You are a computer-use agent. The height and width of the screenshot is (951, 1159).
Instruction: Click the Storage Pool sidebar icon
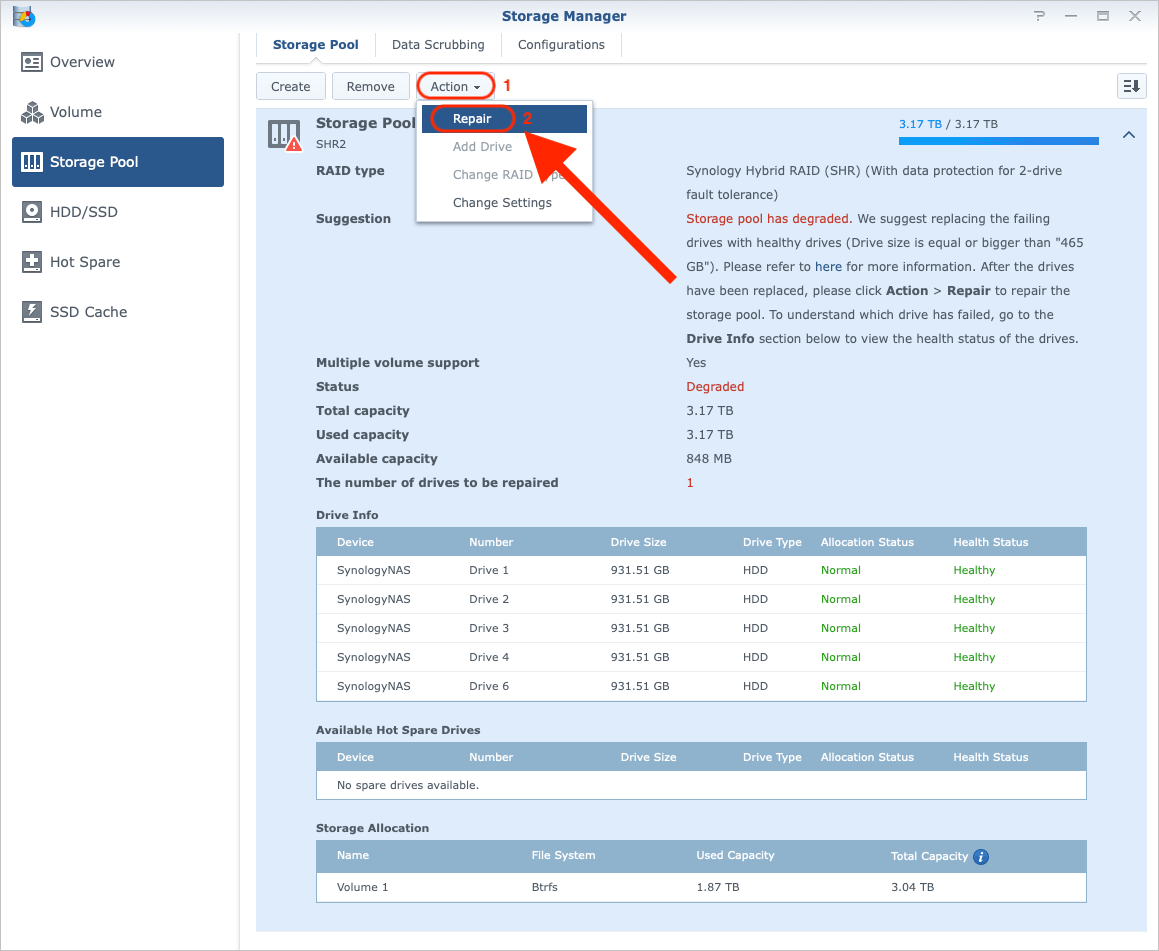point(32,162)
